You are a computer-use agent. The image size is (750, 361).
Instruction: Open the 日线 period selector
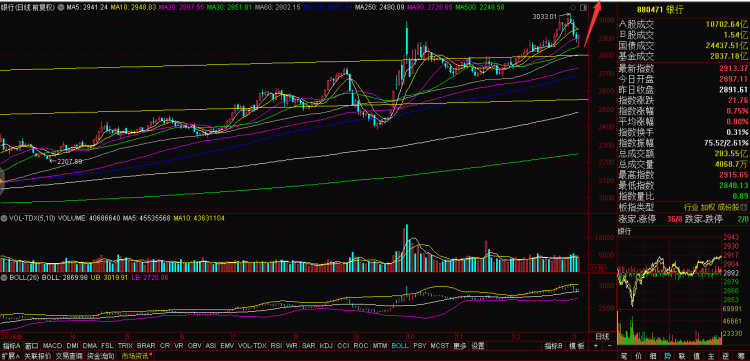(x=602, y=336)
